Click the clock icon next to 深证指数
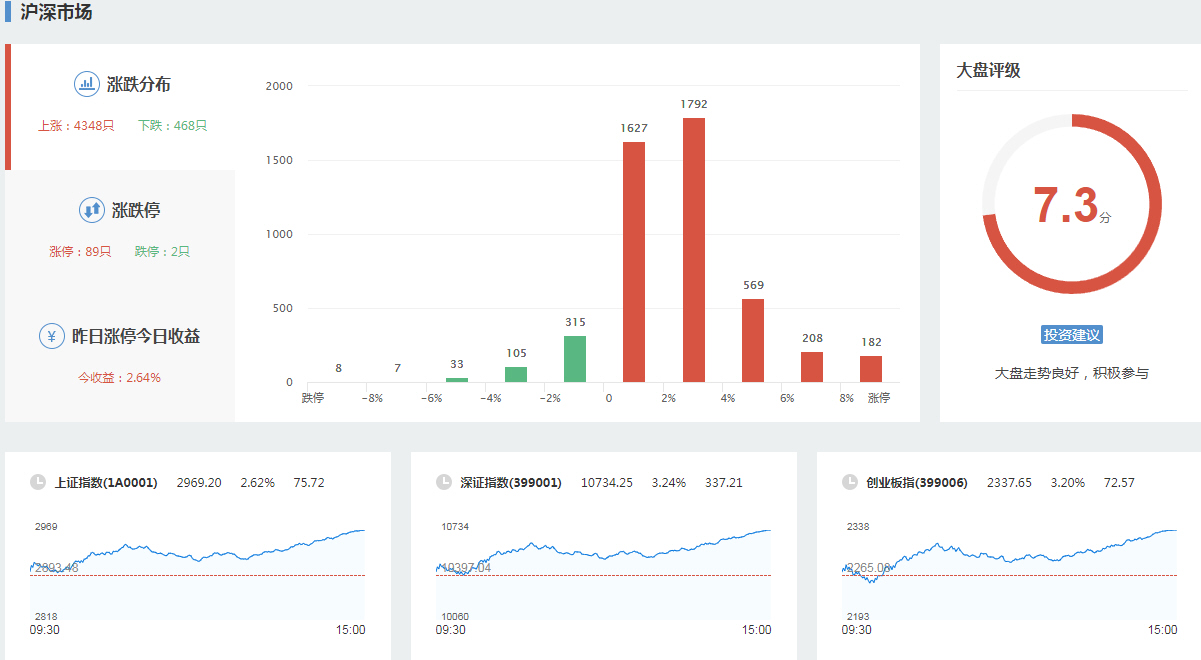Viewport: 1201px width, 660px height. point(444,482)
